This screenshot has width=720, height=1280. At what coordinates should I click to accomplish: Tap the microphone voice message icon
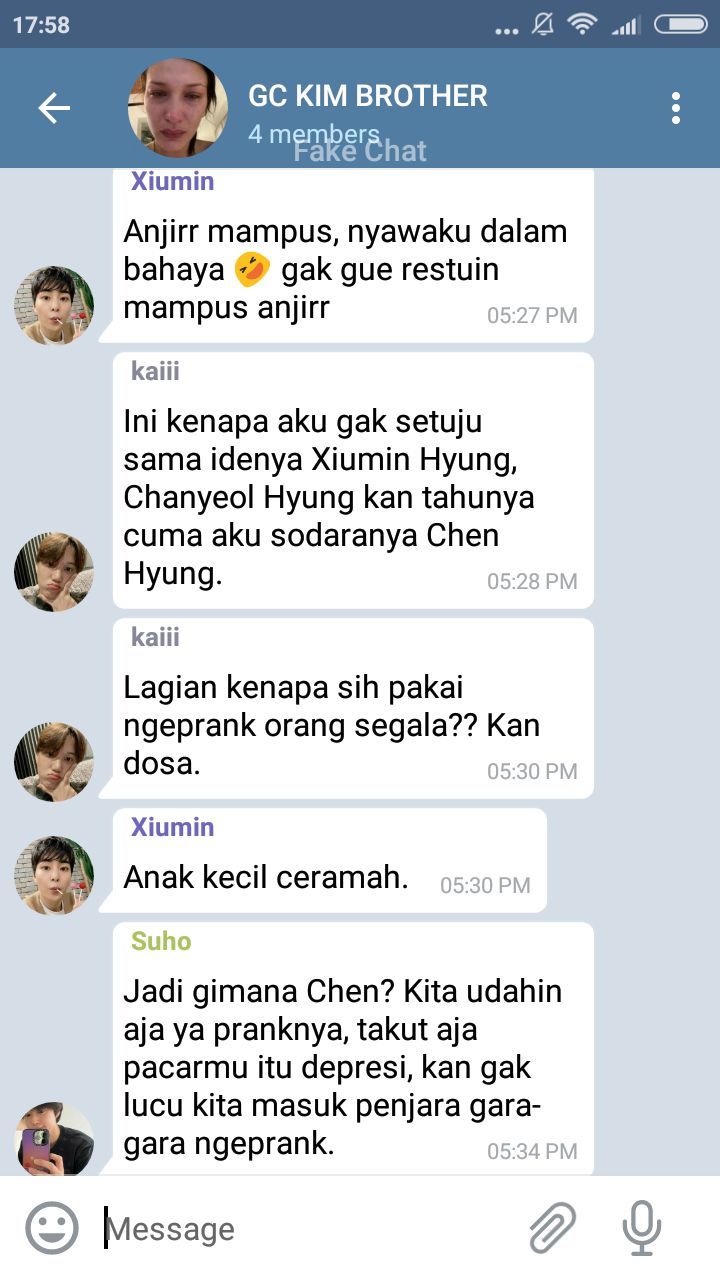point(641,1228)
